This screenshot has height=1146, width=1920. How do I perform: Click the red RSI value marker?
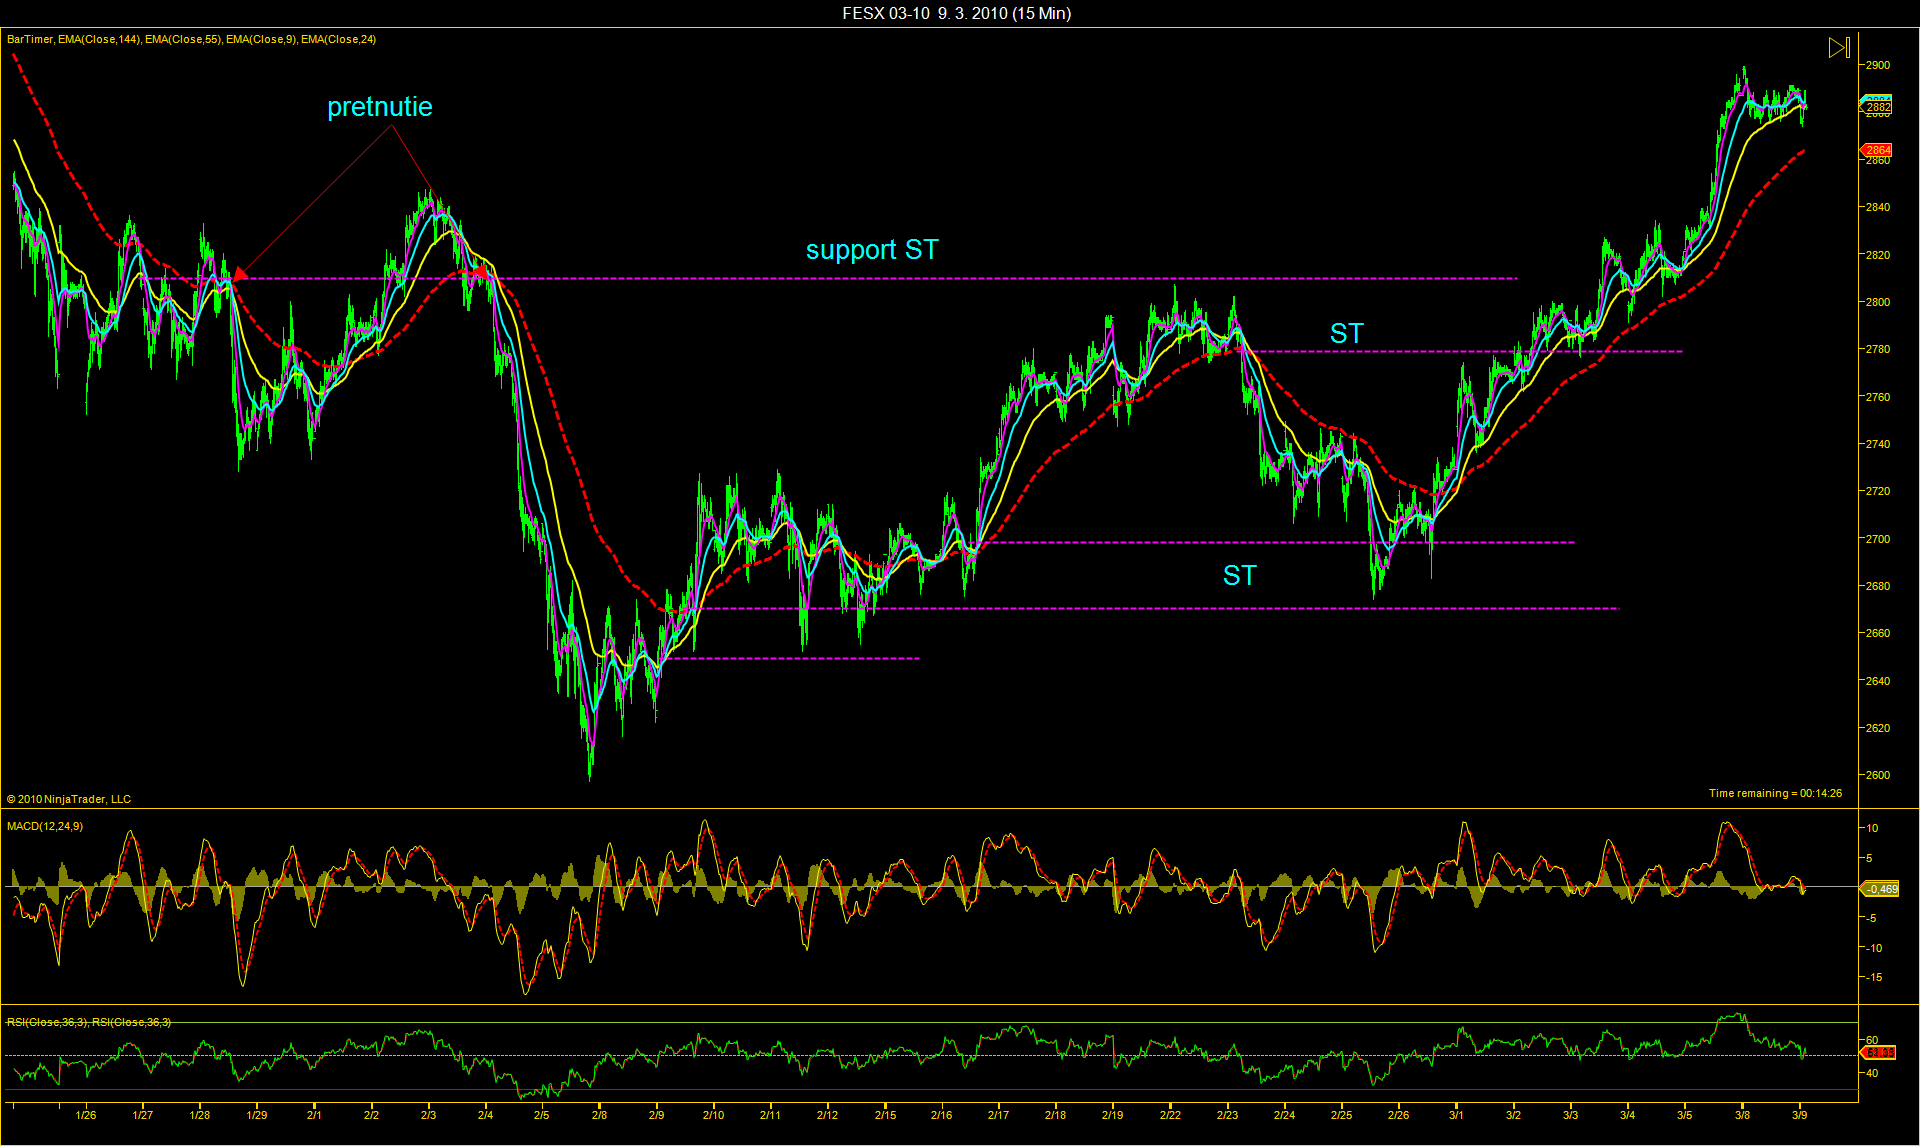[1880, 1052]
